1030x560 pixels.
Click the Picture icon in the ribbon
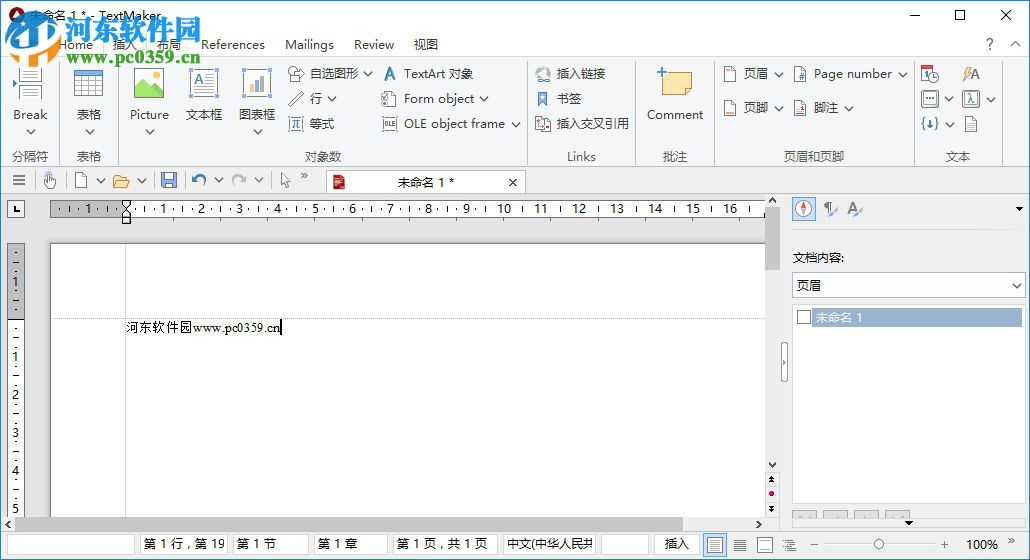(149, 85)
